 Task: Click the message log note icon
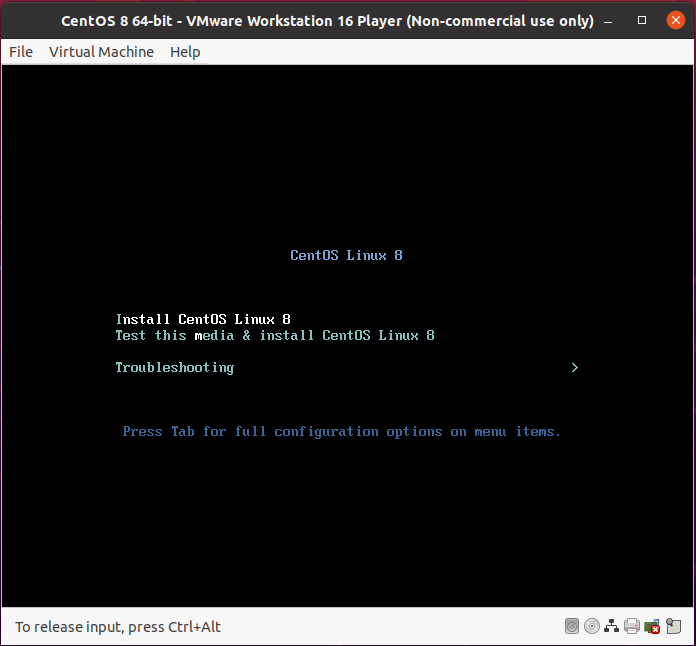coord(675,627)
